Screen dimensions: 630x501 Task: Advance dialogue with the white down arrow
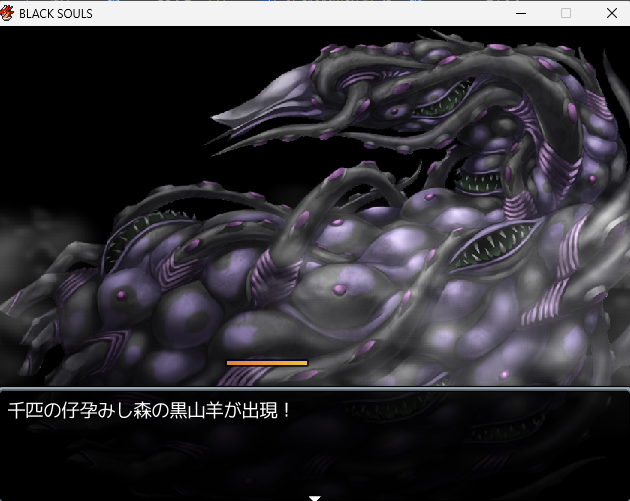click(315, 498)
